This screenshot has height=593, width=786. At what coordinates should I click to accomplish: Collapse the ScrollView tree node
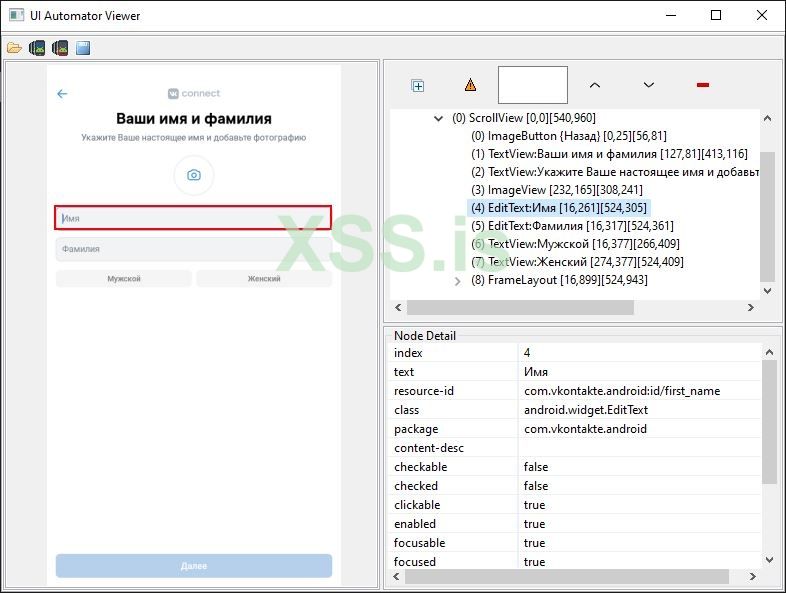coord(438,118)
